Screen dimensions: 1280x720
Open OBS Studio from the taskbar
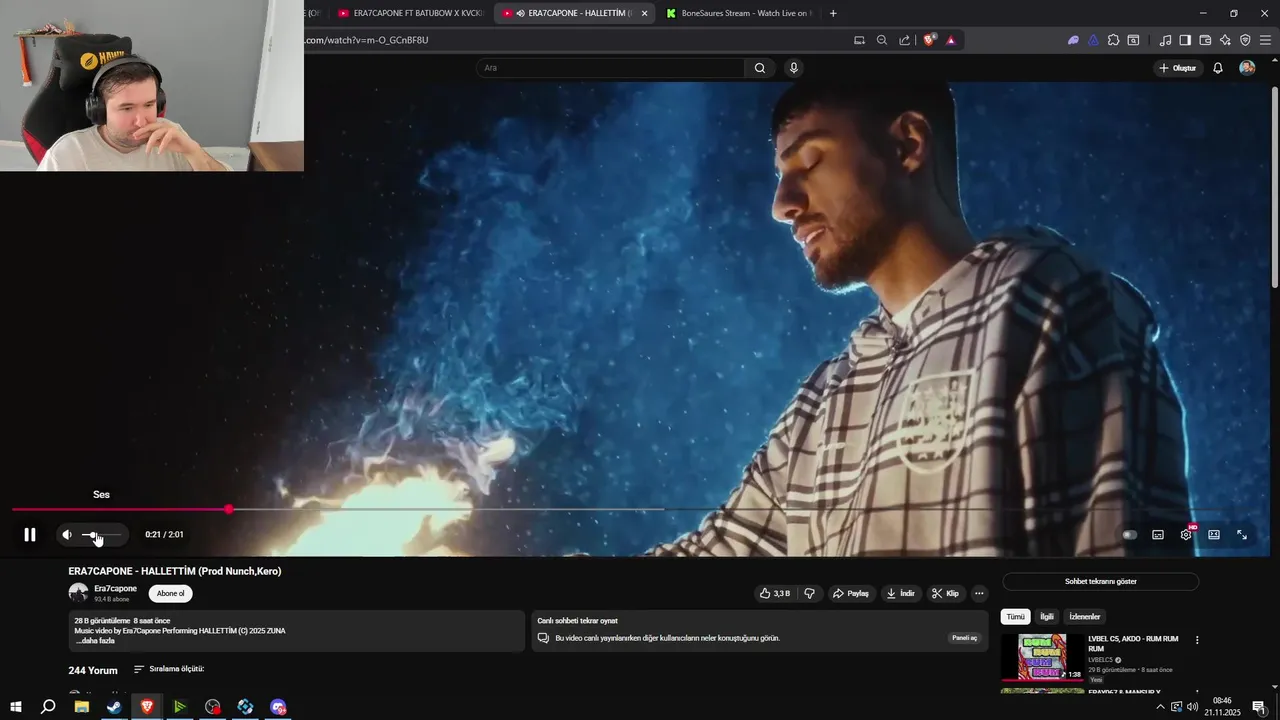[x=213, y=707]
